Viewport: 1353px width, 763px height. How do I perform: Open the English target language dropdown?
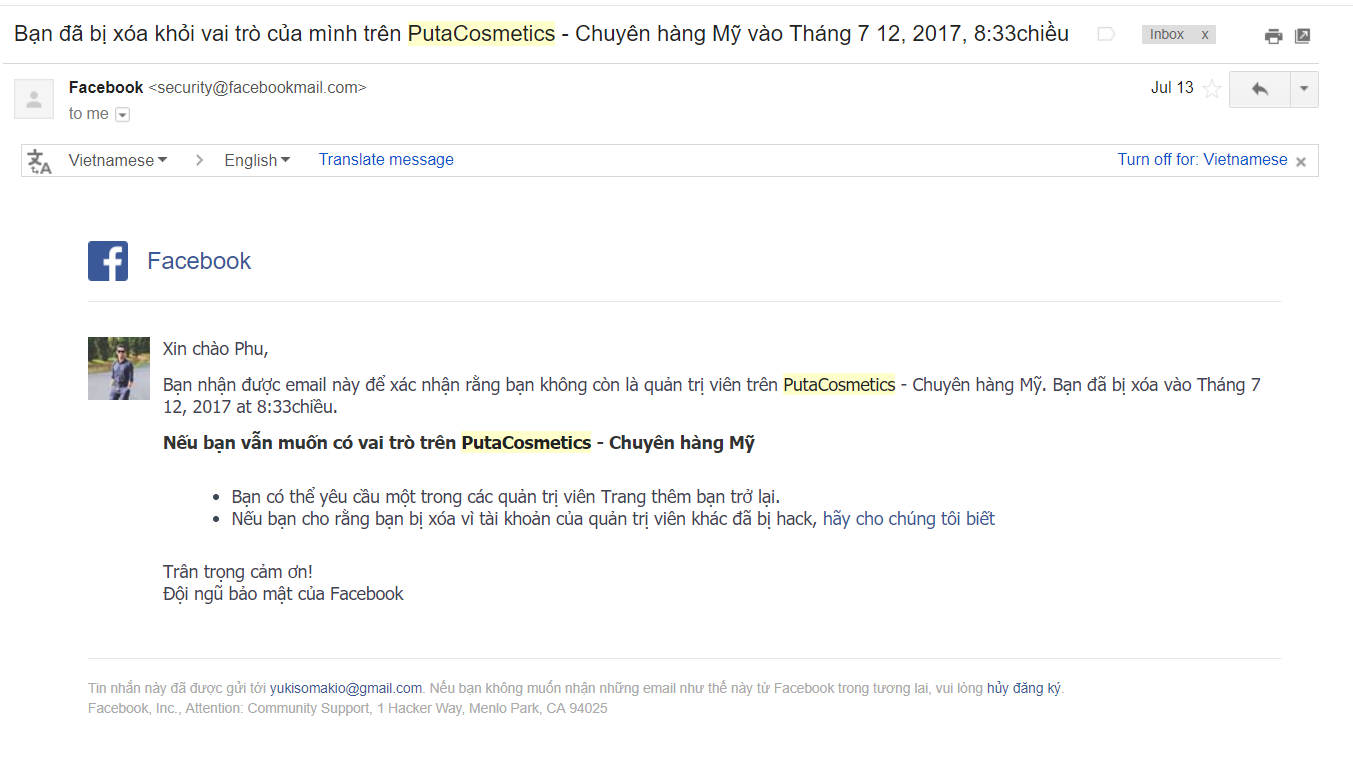pyautogui.click(x=257, y=160)
